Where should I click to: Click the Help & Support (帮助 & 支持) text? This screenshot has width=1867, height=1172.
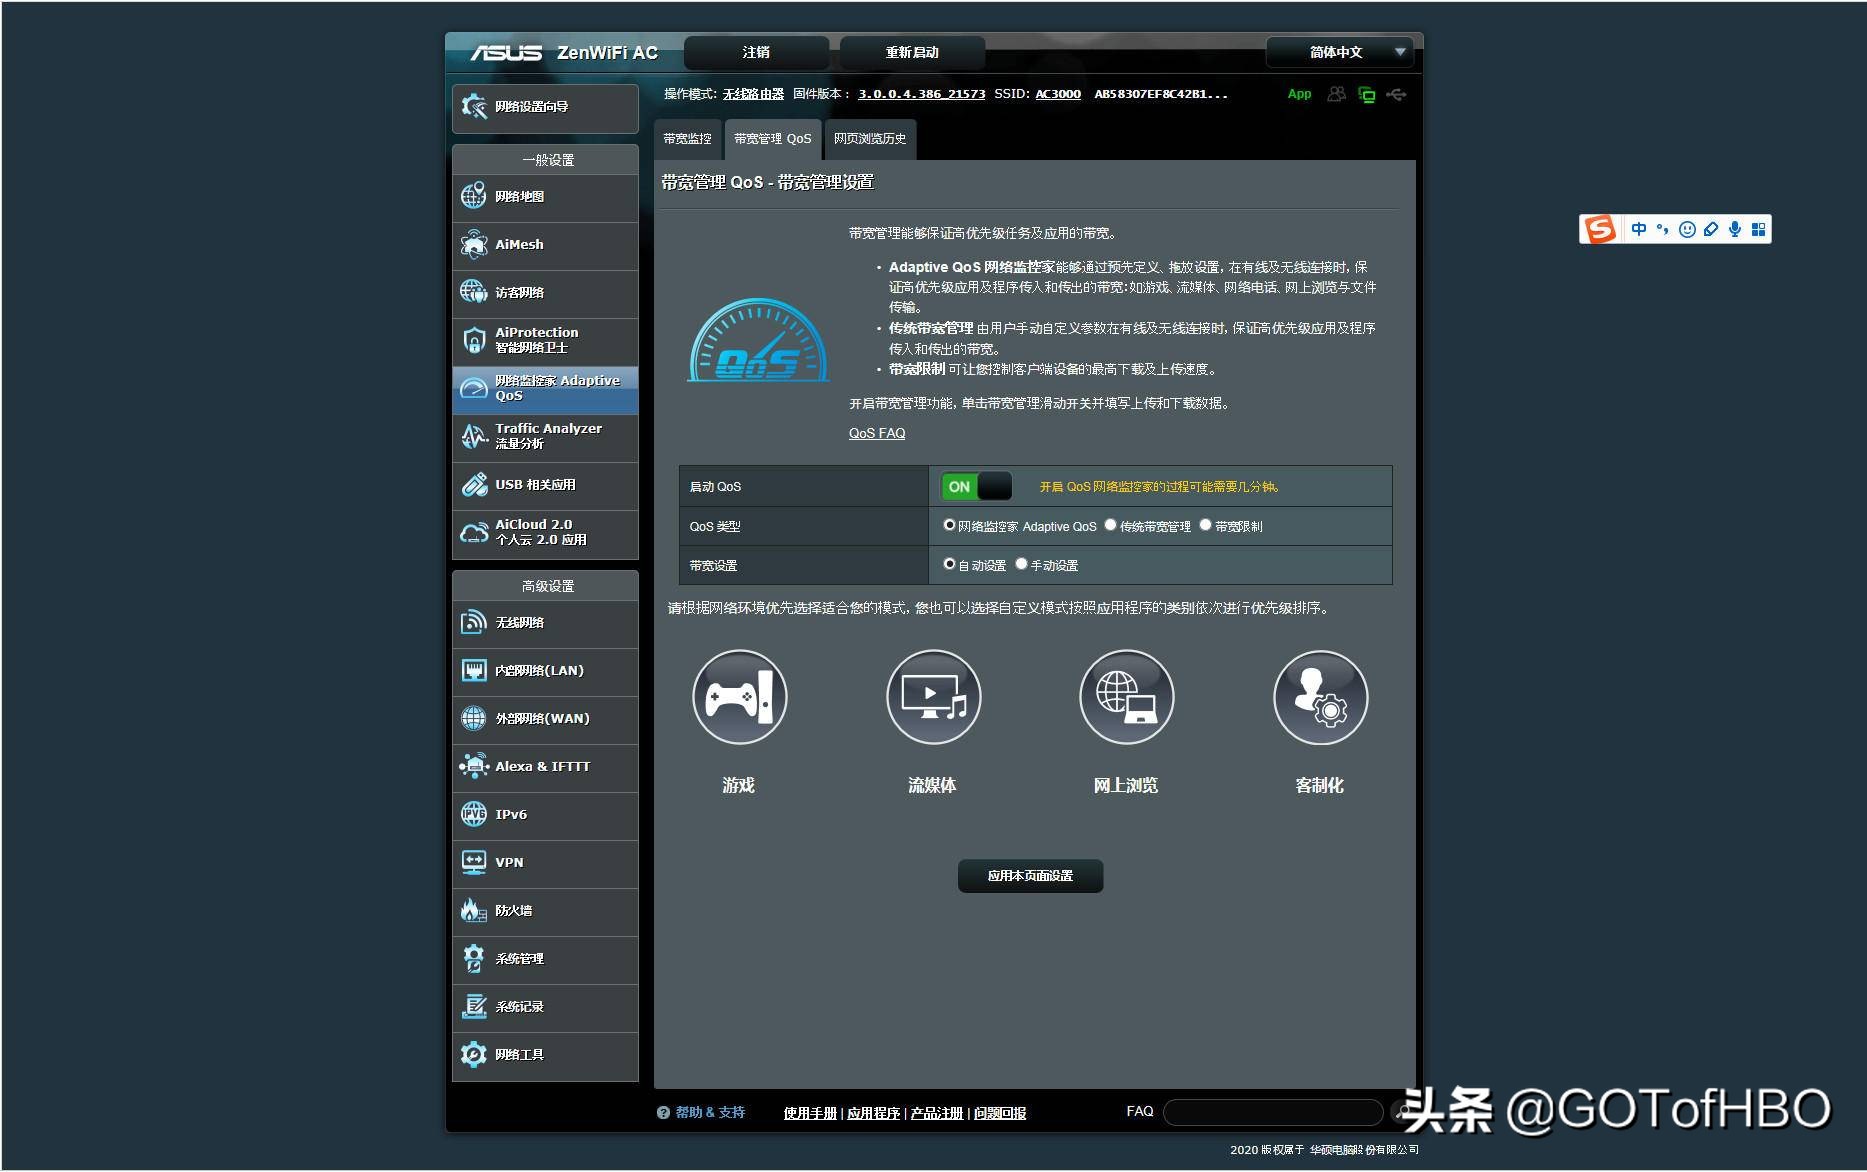pos(710,1112)
